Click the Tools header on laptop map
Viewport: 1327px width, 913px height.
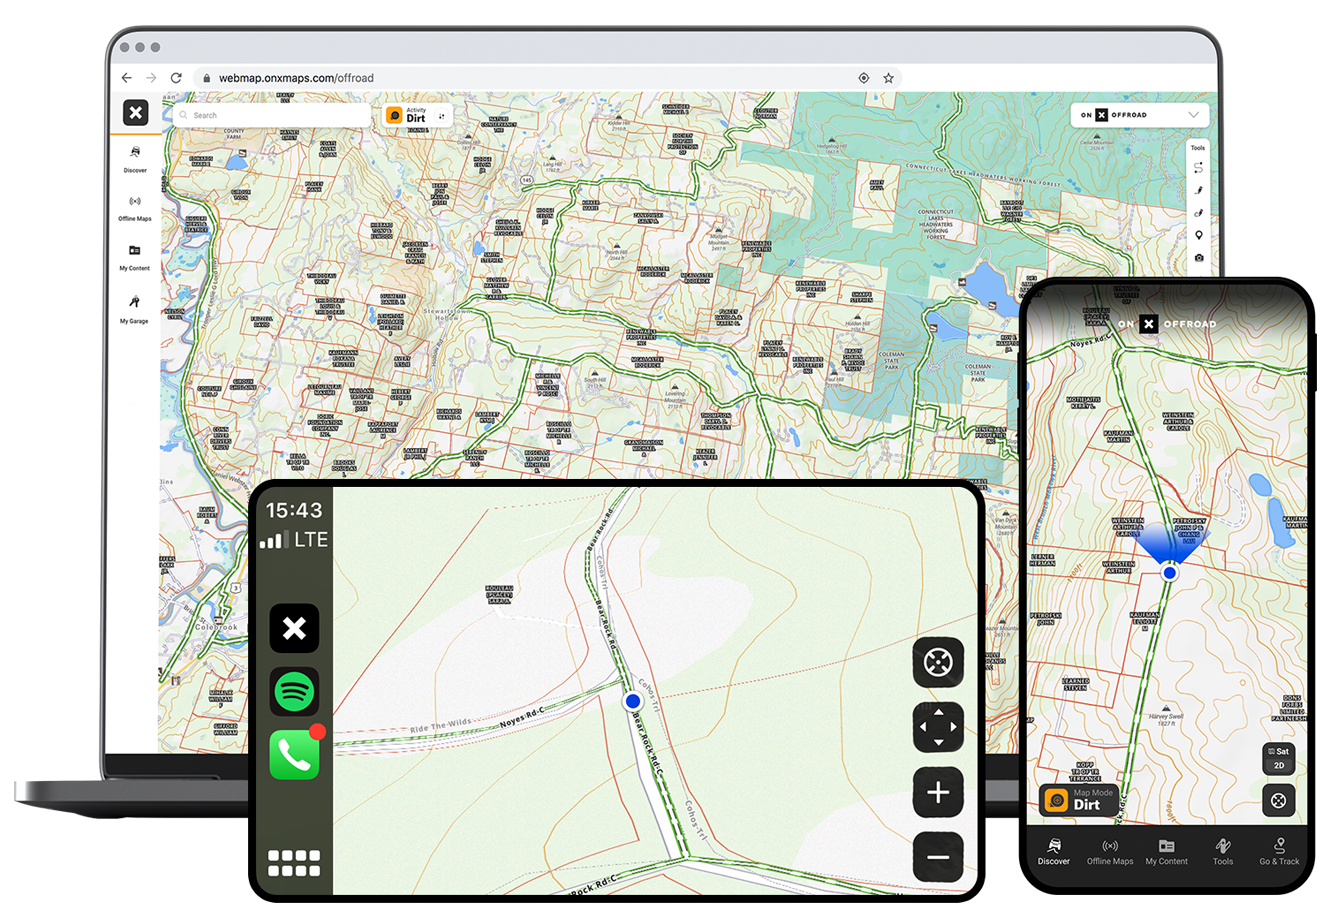1198,148
